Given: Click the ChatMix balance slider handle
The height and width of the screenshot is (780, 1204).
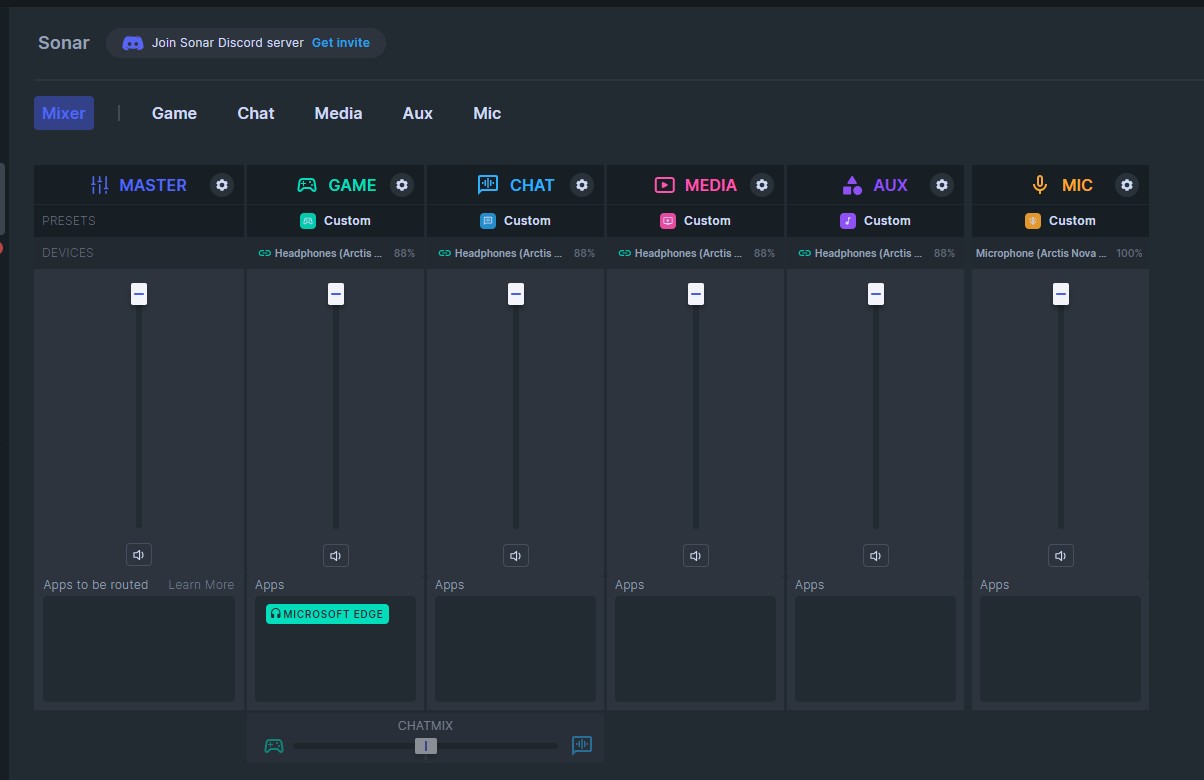Looking at the screenshot, I should pyautogui.click(x=426, y=746).
